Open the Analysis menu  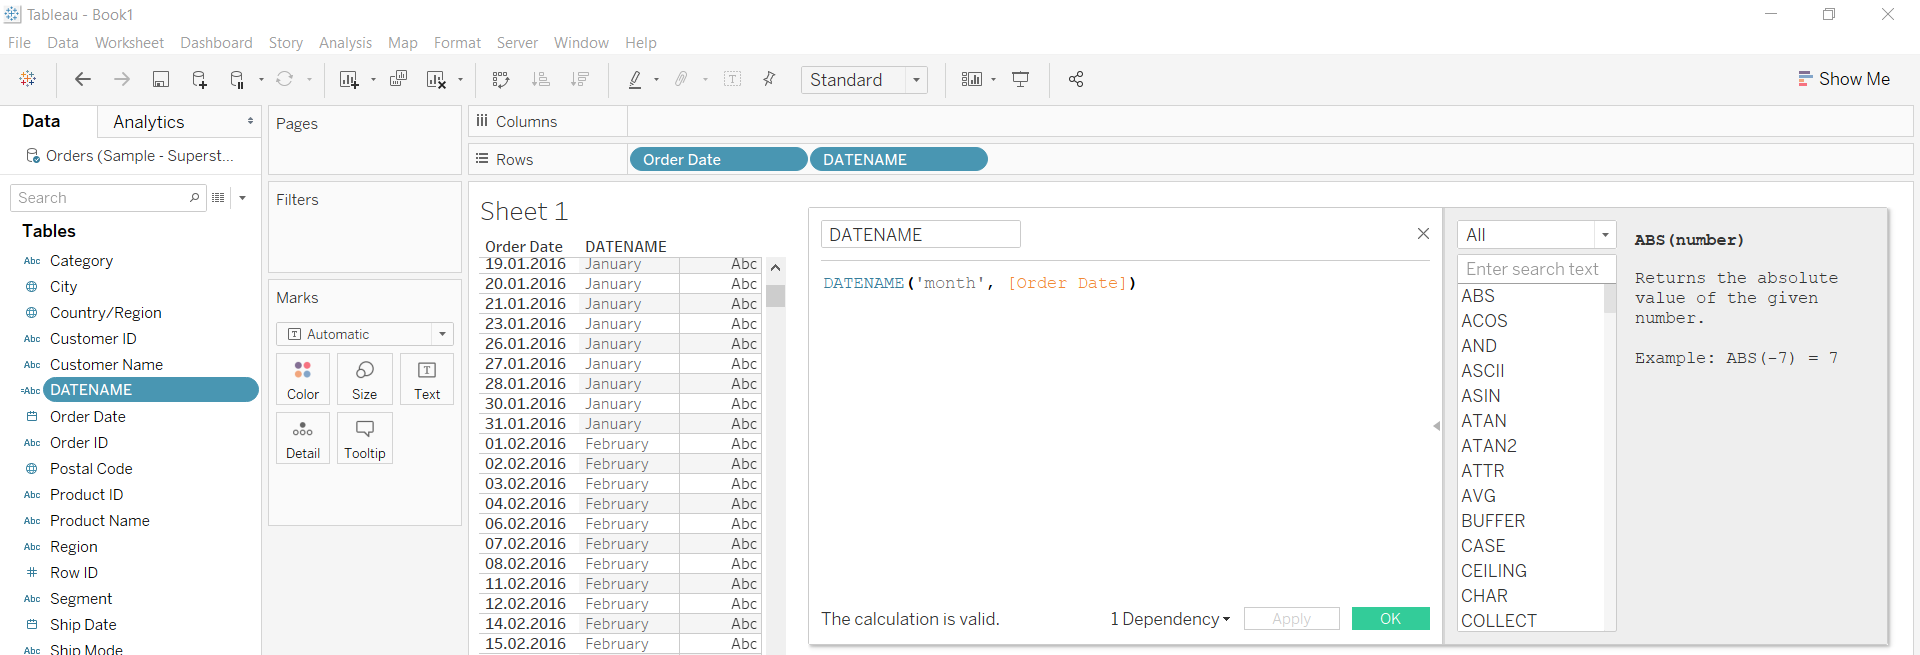click(345, 43)
